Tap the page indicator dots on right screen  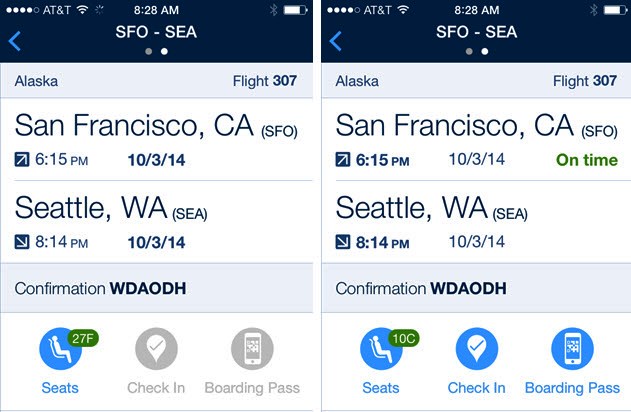click(477, 50)
